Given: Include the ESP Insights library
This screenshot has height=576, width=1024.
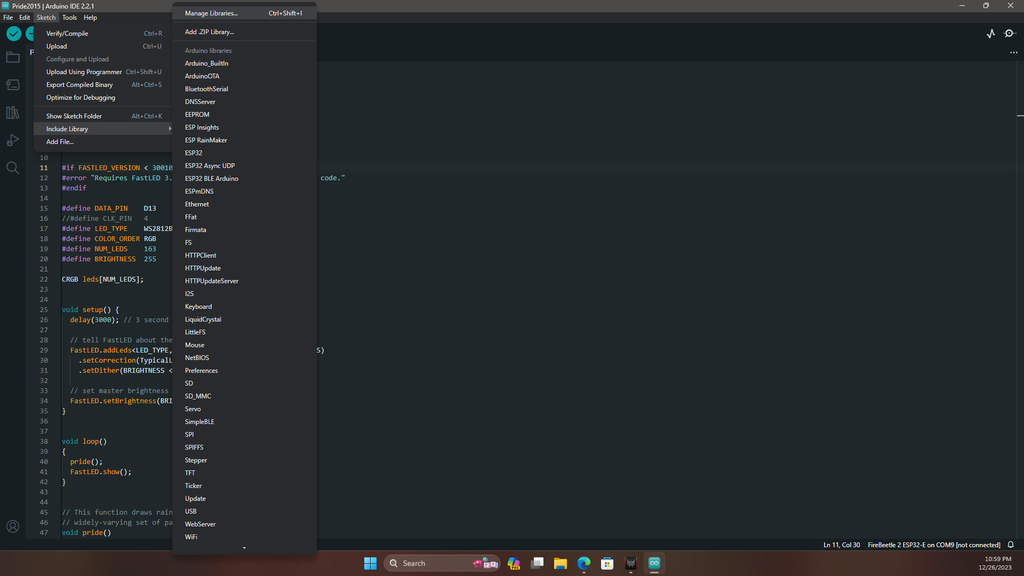Looking at the screenshot, I should [x=244, y=127].
